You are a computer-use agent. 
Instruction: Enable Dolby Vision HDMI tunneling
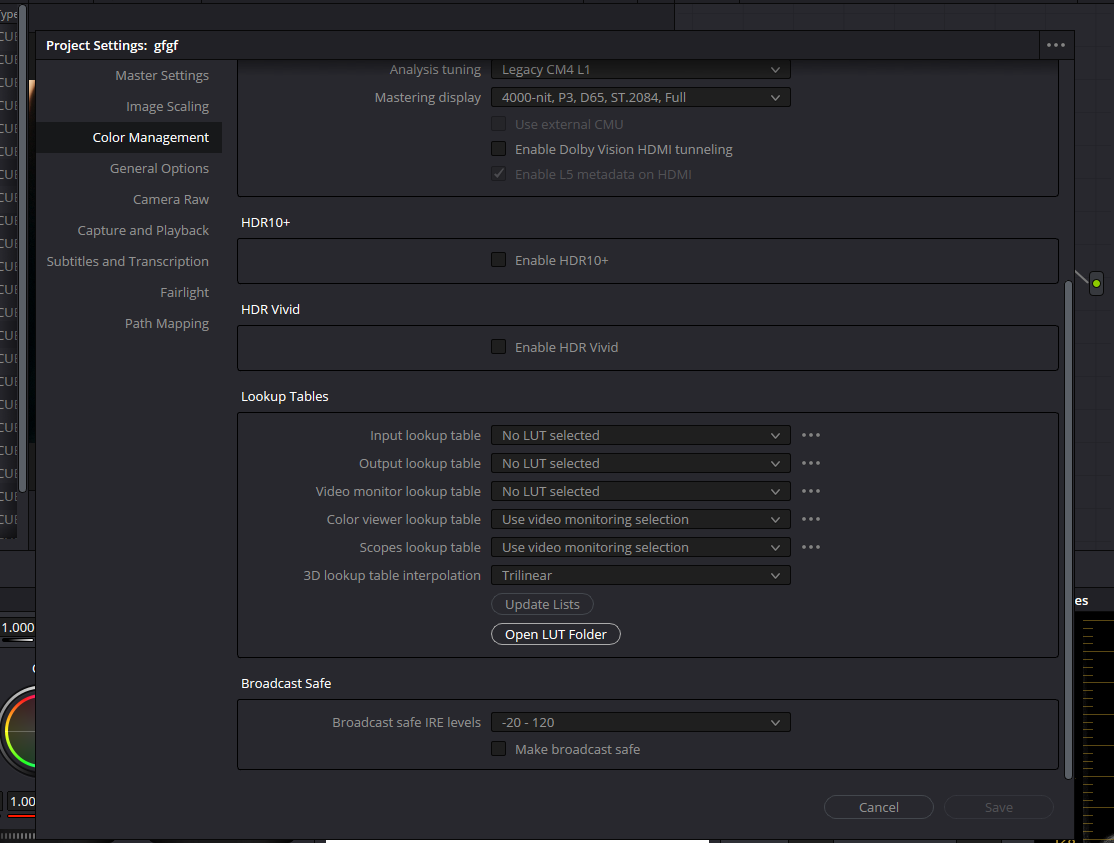pos(499,149)
